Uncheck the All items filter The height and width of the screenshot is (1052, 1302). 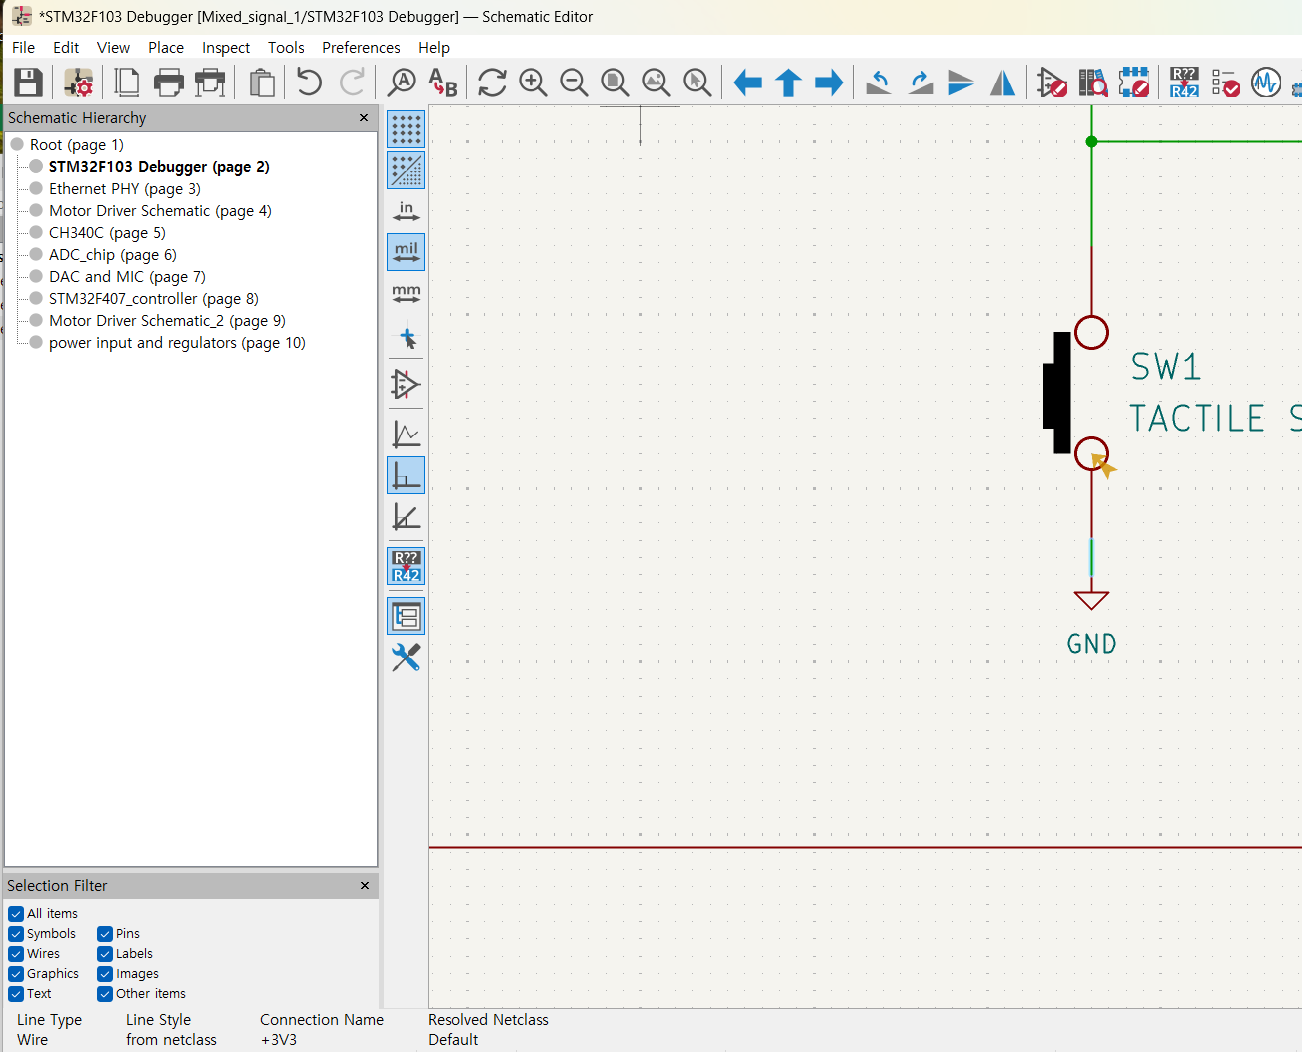pyautogui.click(x=16, y=914)
